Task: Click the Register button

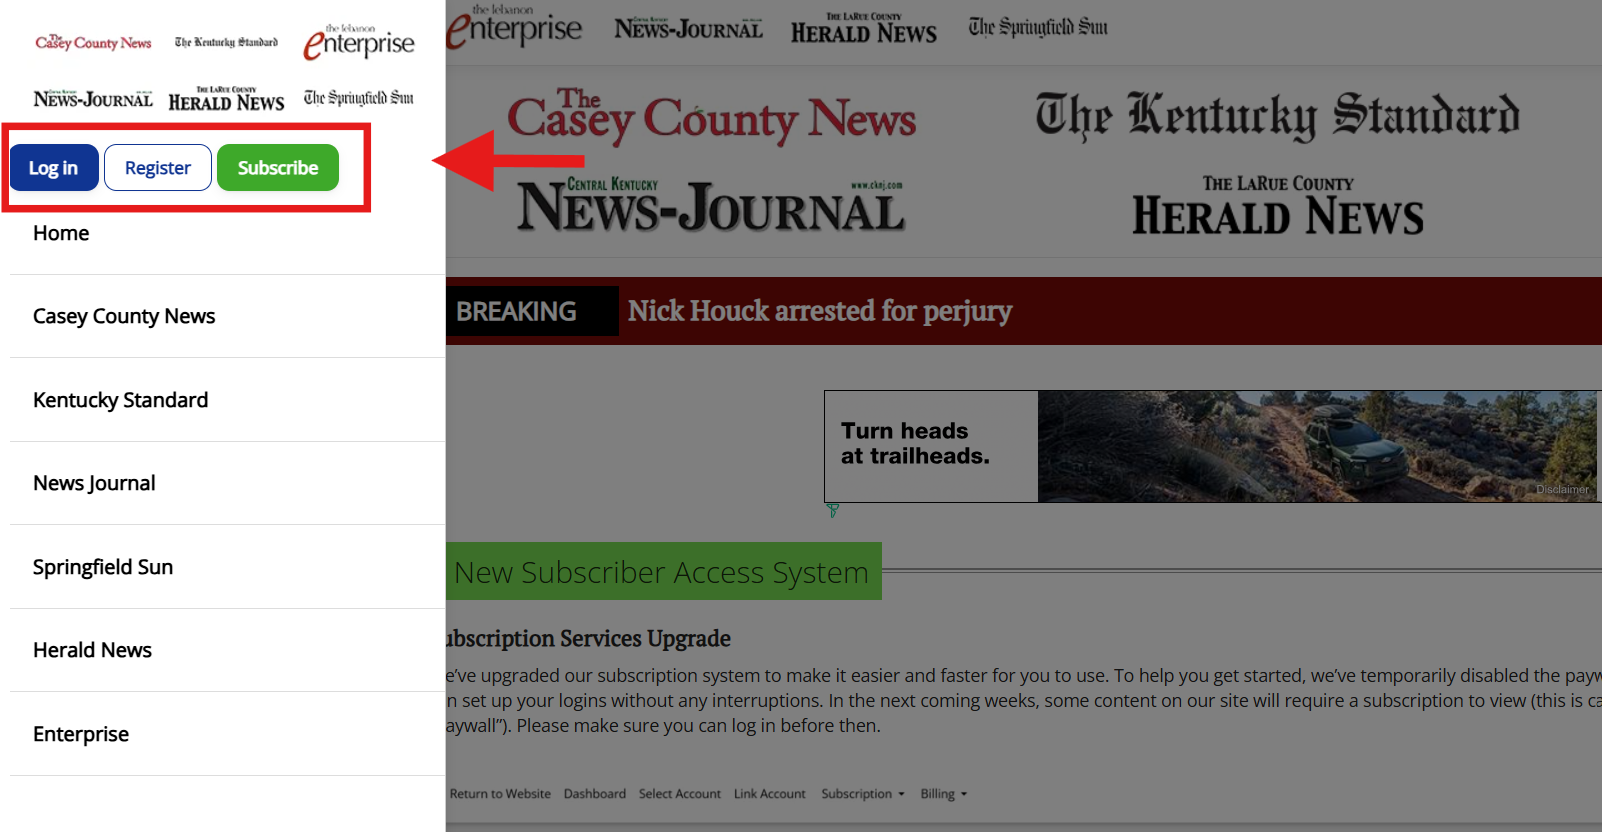Action: (x=158, y=167)
